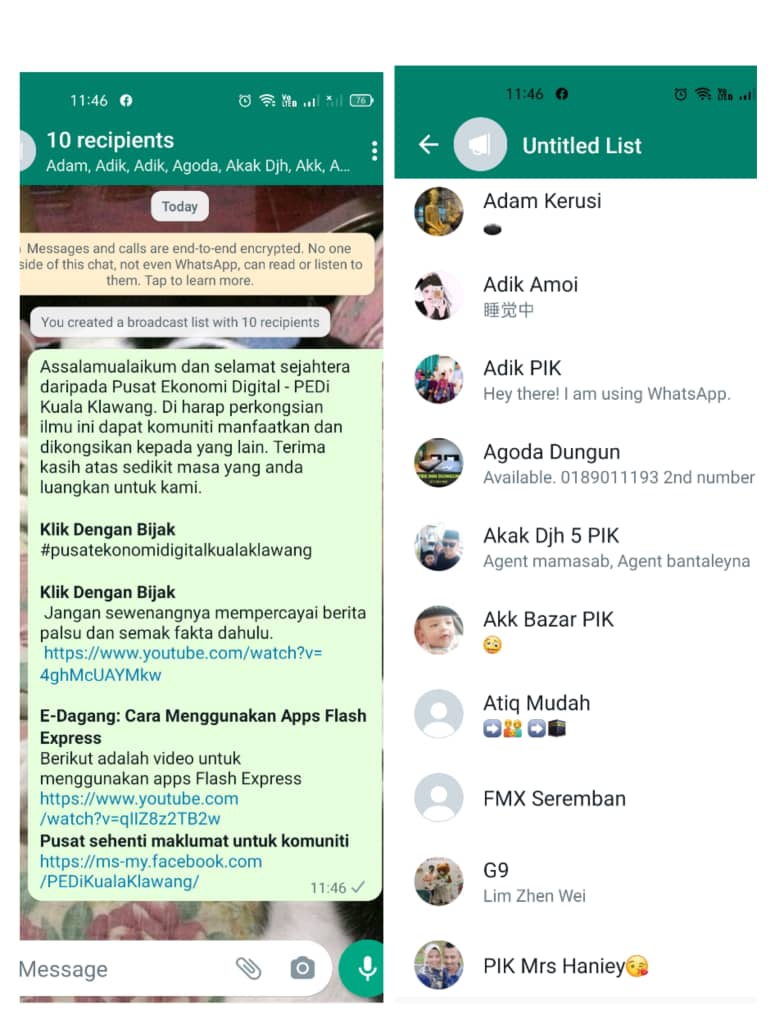Open the camera icon in message bar
Viewport: 777px width, 1024px height.
(x=302, y=968)
